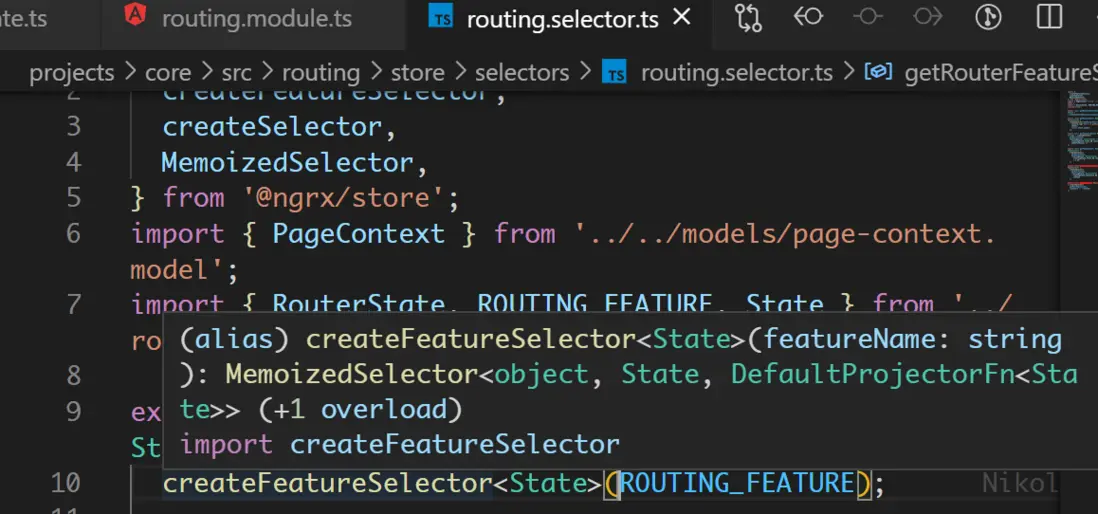The width and height of the screenshot is (1098, 514).
Task: Open the 'projects' breadcrumb dropdown
Action: click(72, 72)
